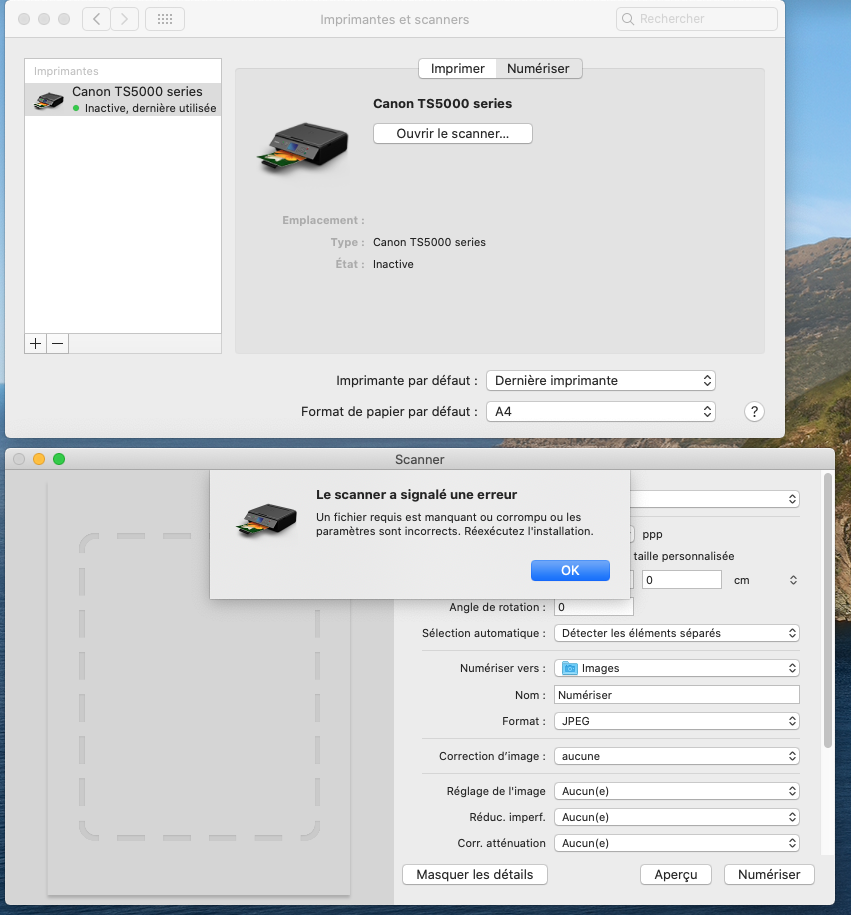Click the Scanner window vertical scrollbar
The width and height of the screenshot is (851, 915).
(828, 610)
